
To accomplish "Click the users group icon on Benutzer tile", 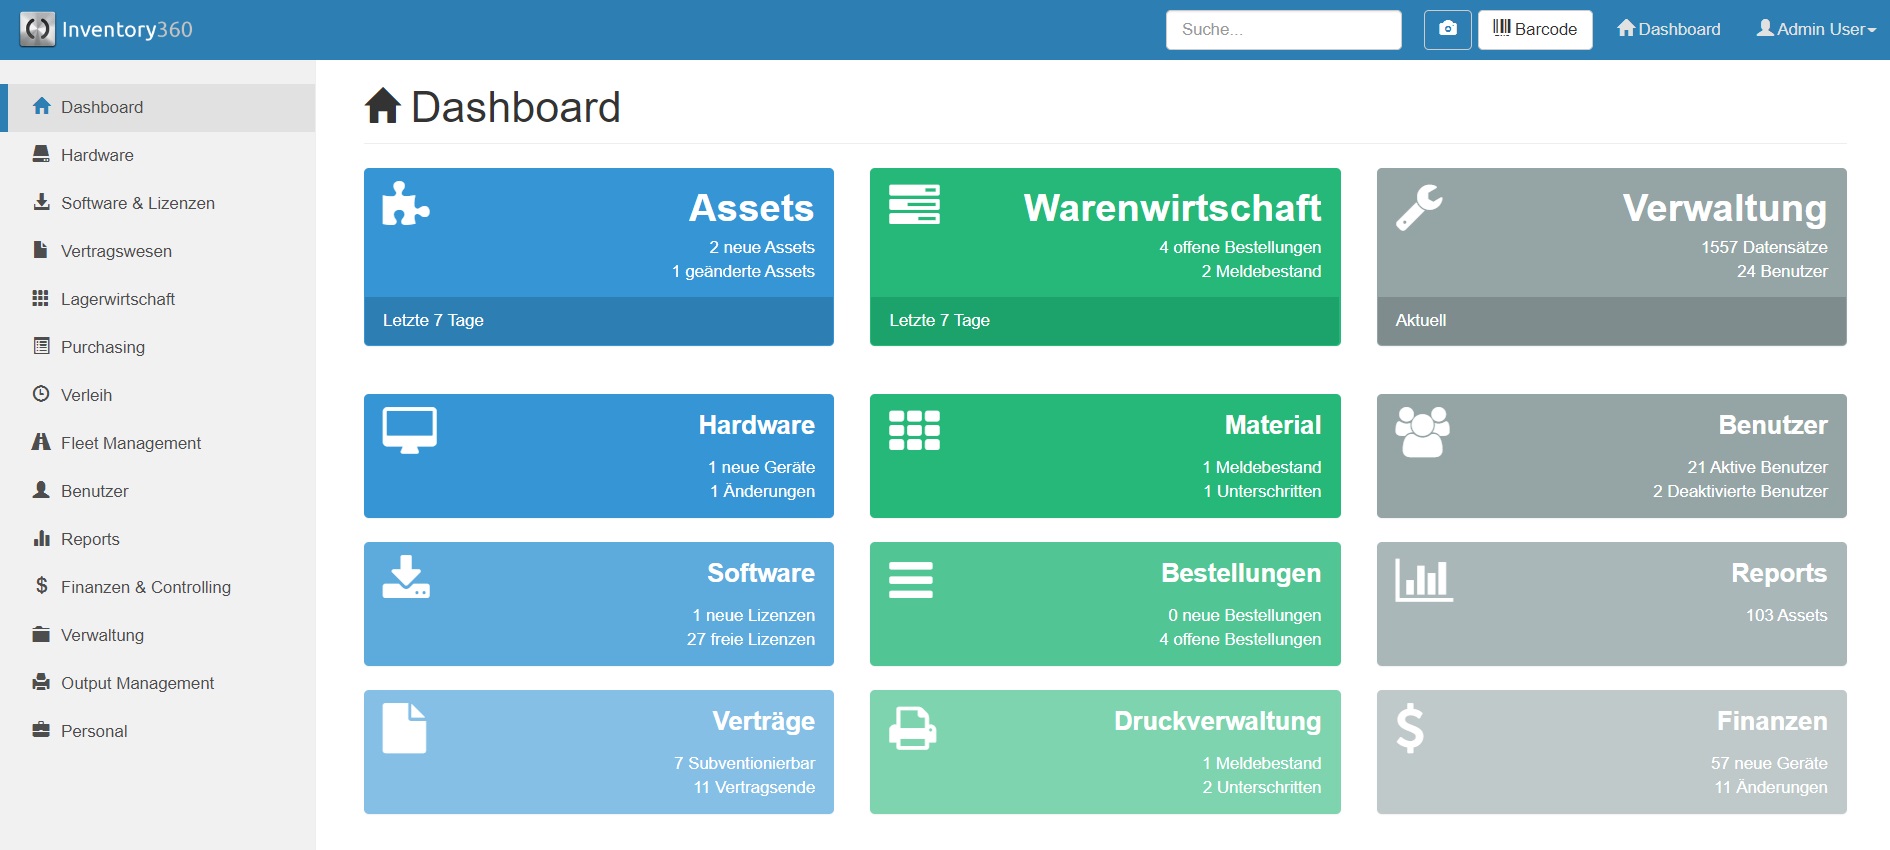I will (1422, 432).
